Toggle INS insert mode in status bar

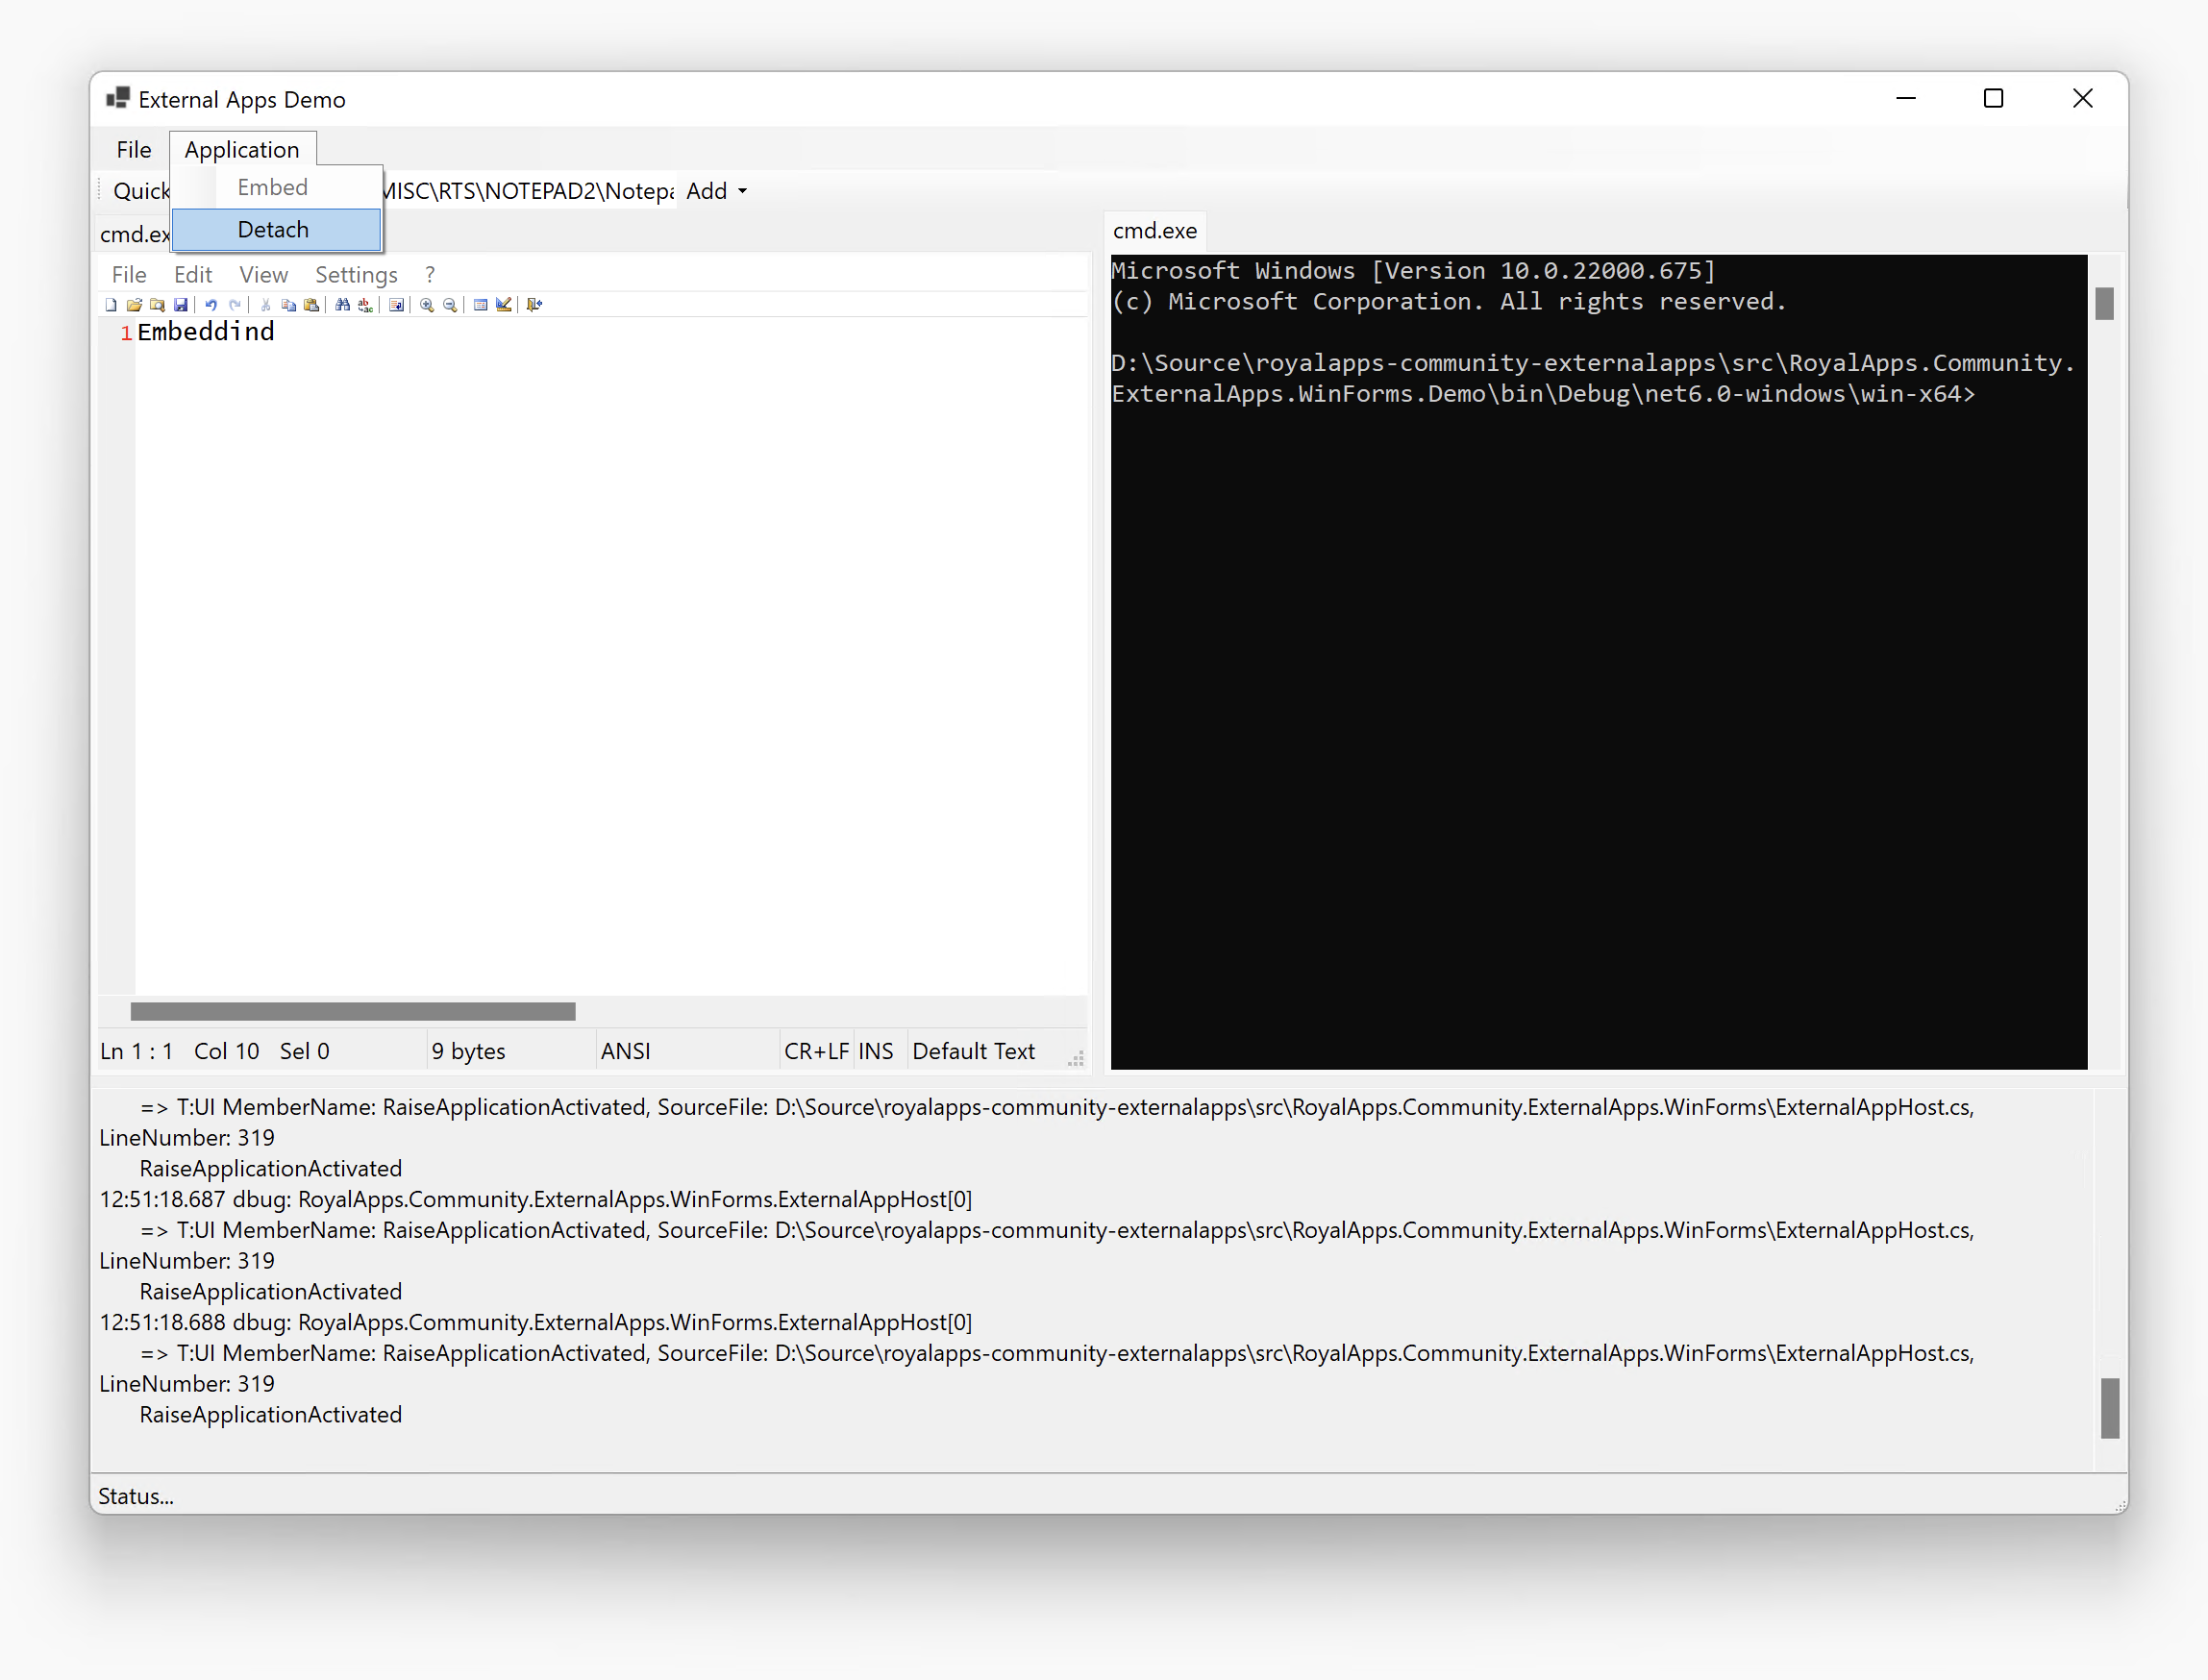click(875, 1051)
